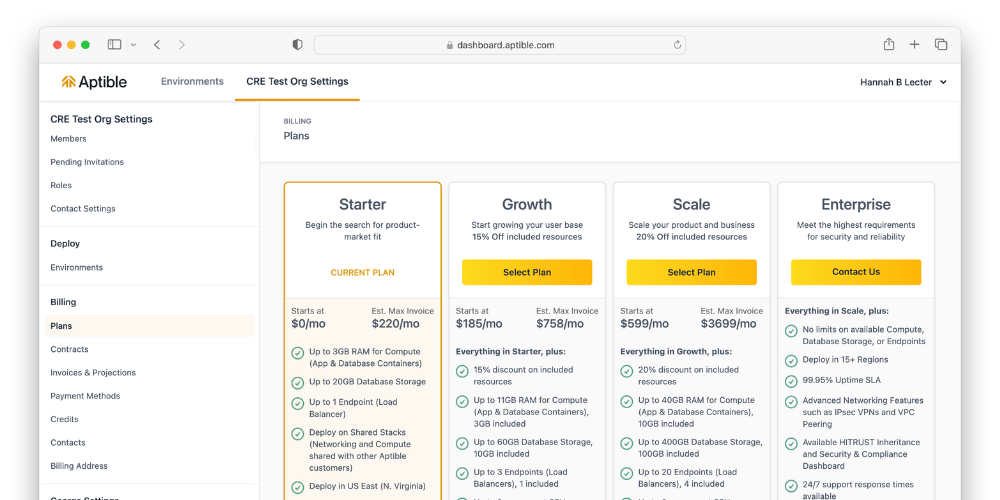Open Invoices & Projections in the sidebar
The height and width of the screenshot is (500, 1000).
point(93,372)
